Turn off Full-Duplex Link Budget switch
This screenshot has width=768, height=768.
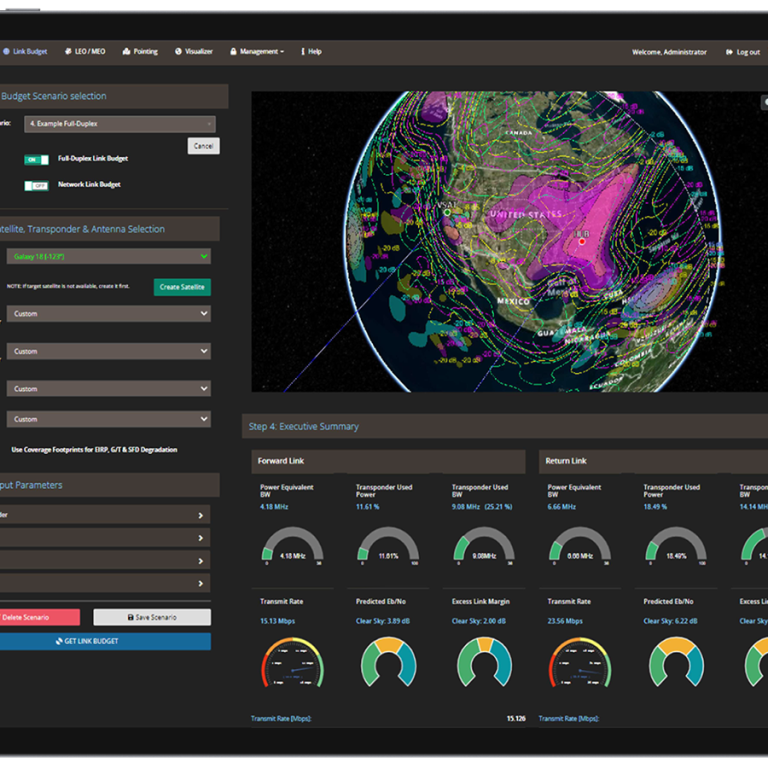pos(38,159)
